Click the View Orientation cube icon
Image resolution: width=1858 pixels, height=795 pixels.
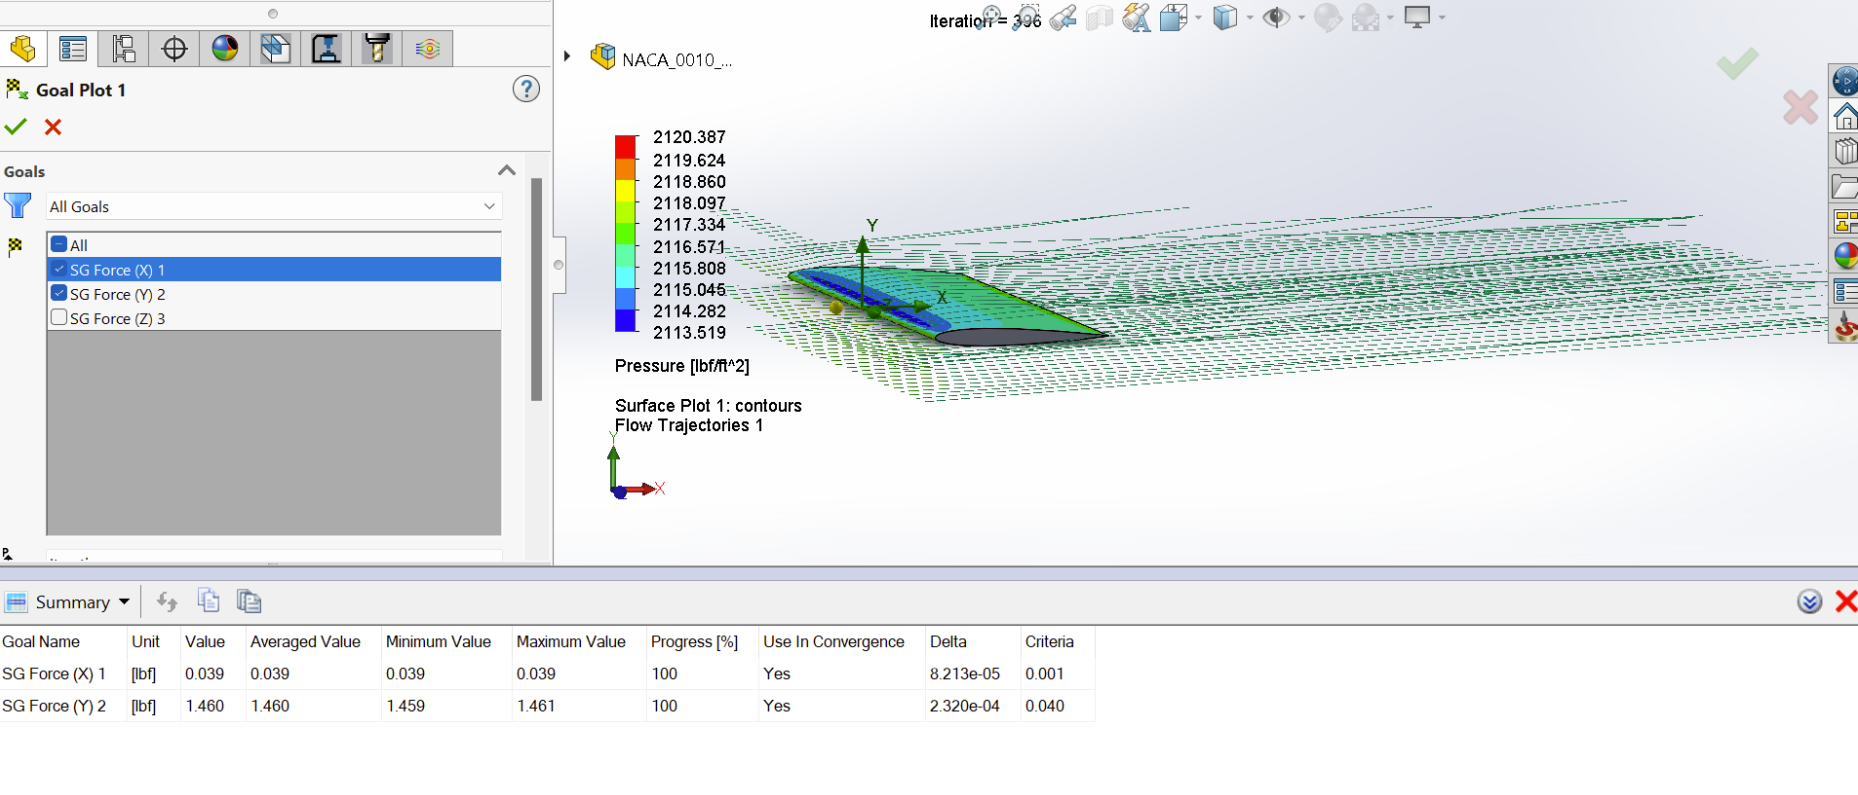tap(1173, 18)
